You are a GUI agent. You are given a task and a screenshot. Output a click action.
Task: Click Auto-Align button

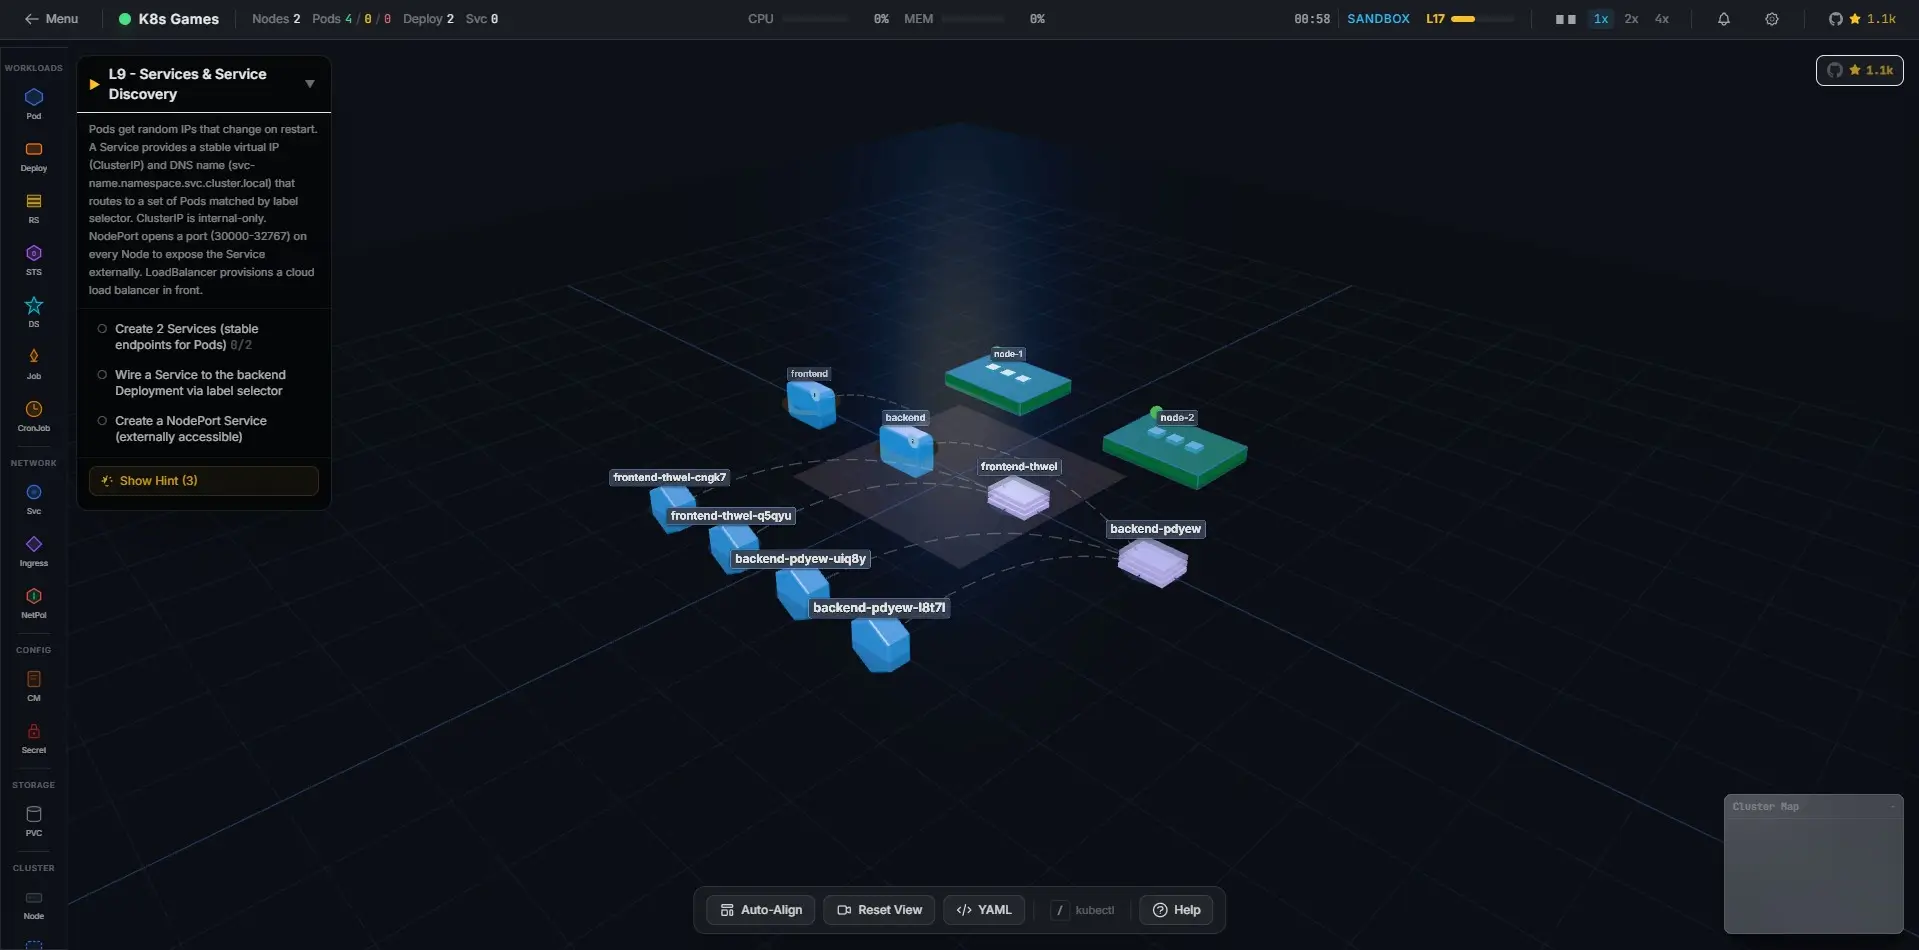click(761, 910)
